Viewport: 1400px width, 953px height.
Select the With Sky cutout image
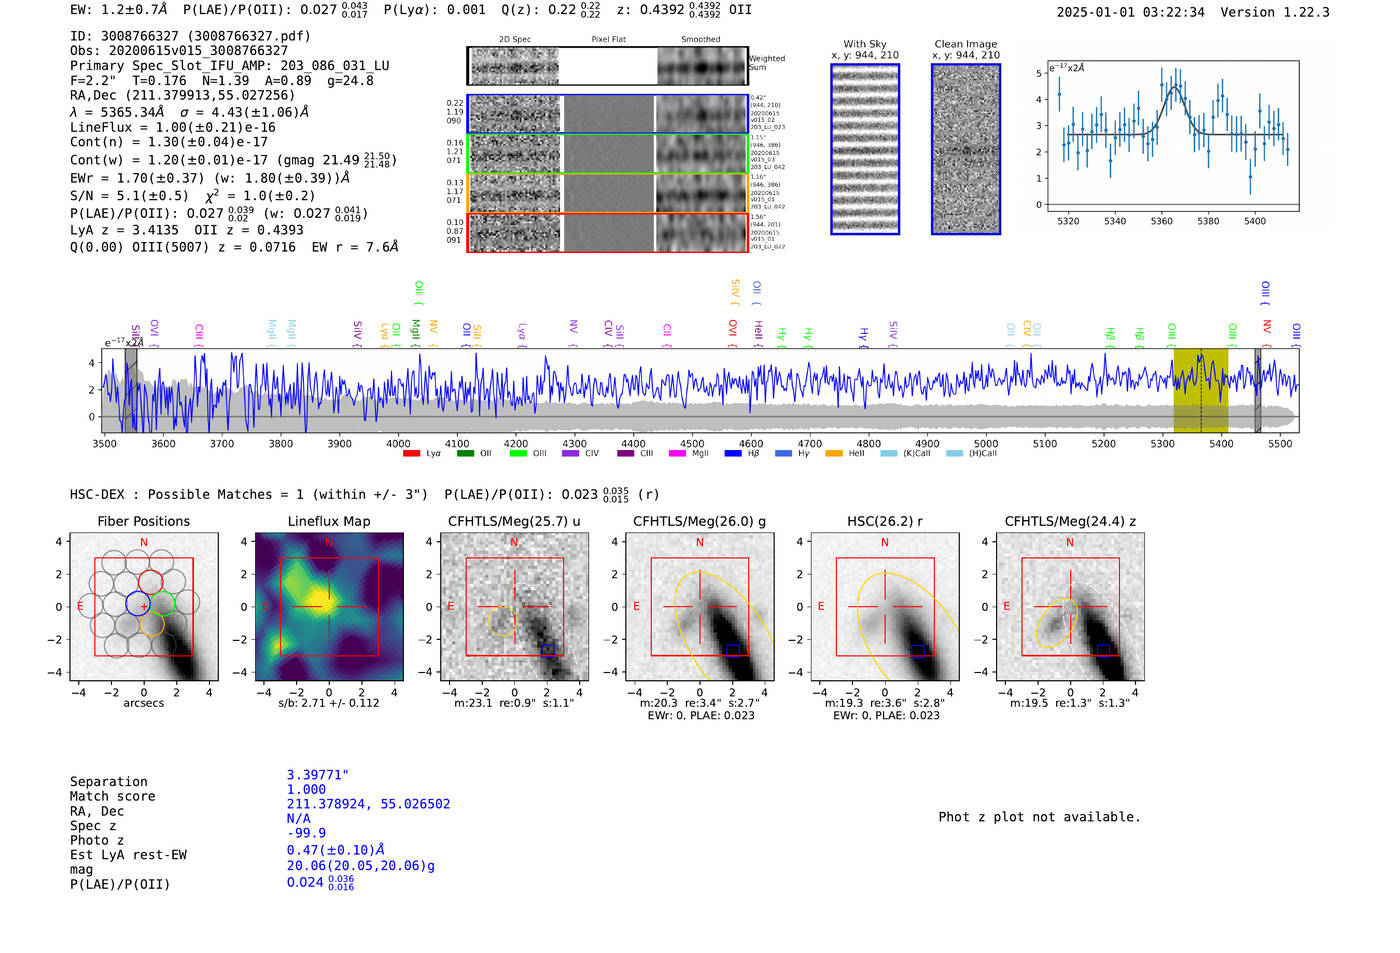click(x=865, y=149)
